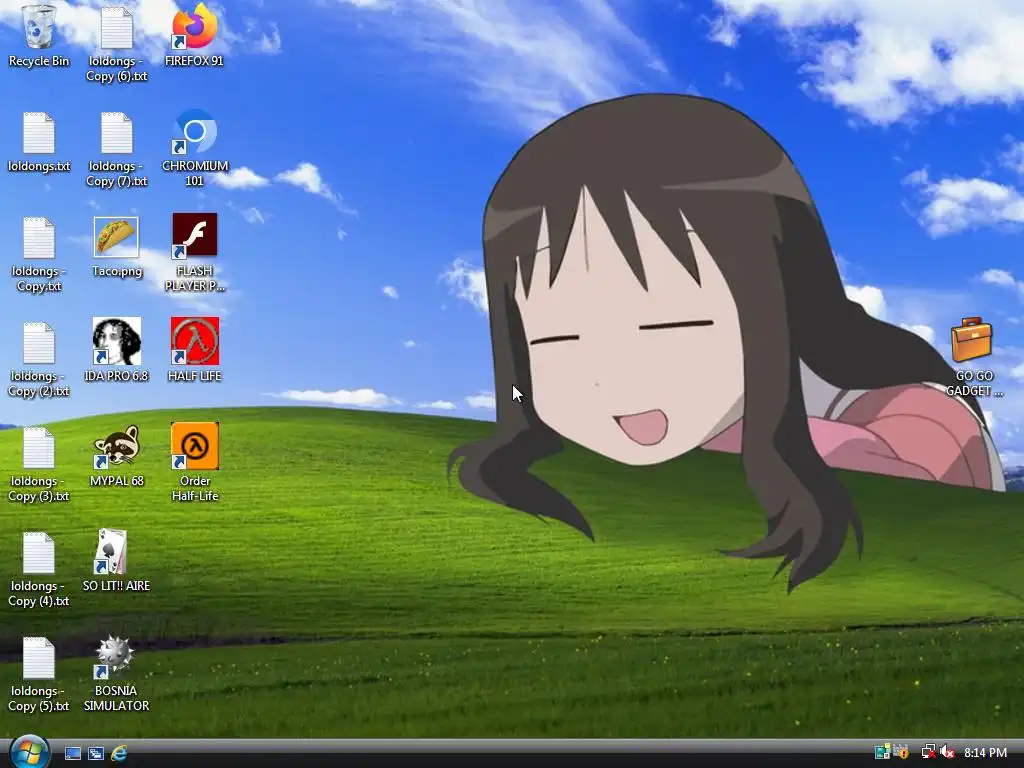1024x768 pixels.
Task: Open the disconnected network tray icon
Action: 928,752
